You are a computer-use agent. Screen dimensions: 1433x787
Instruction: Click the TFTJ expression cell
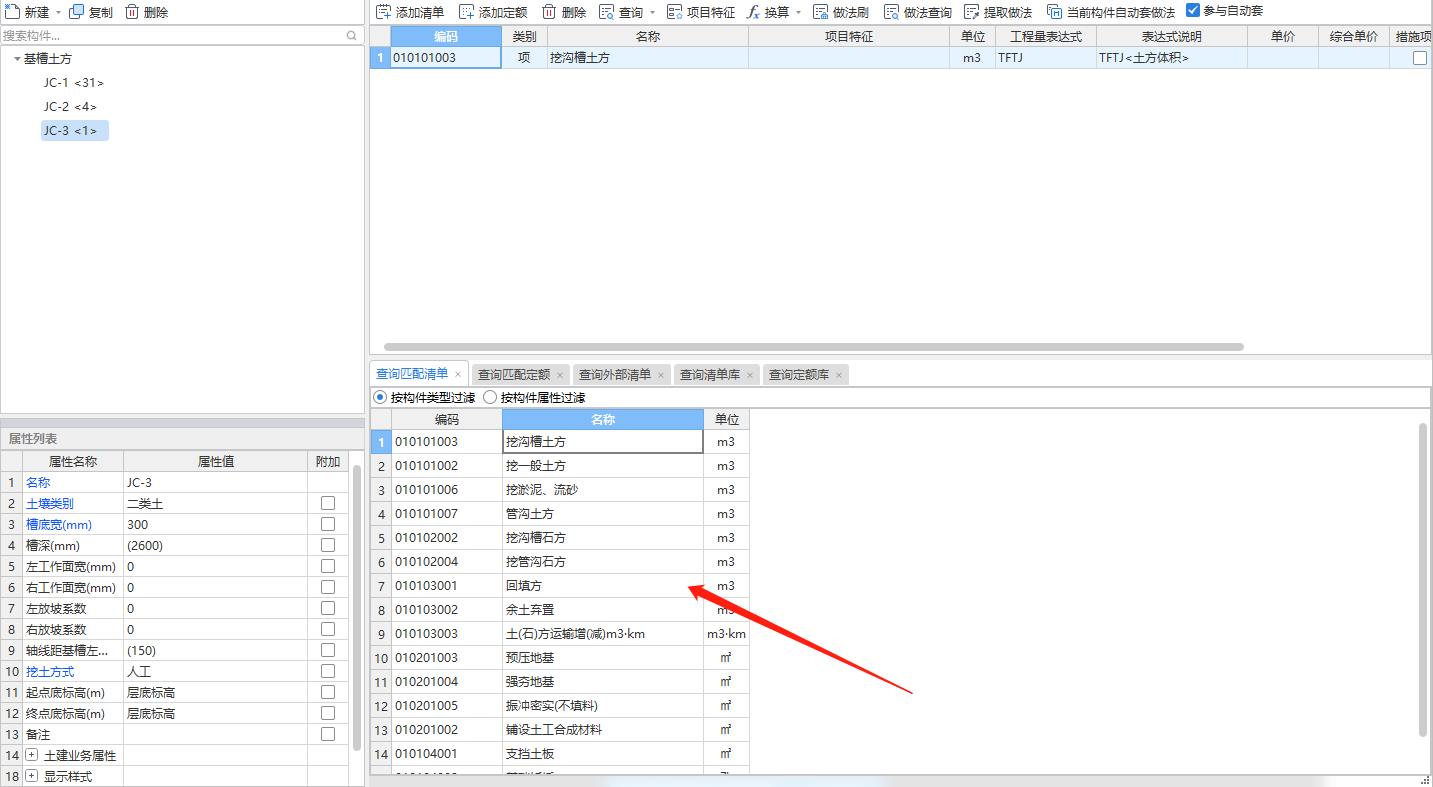(x=1046, y=58)
